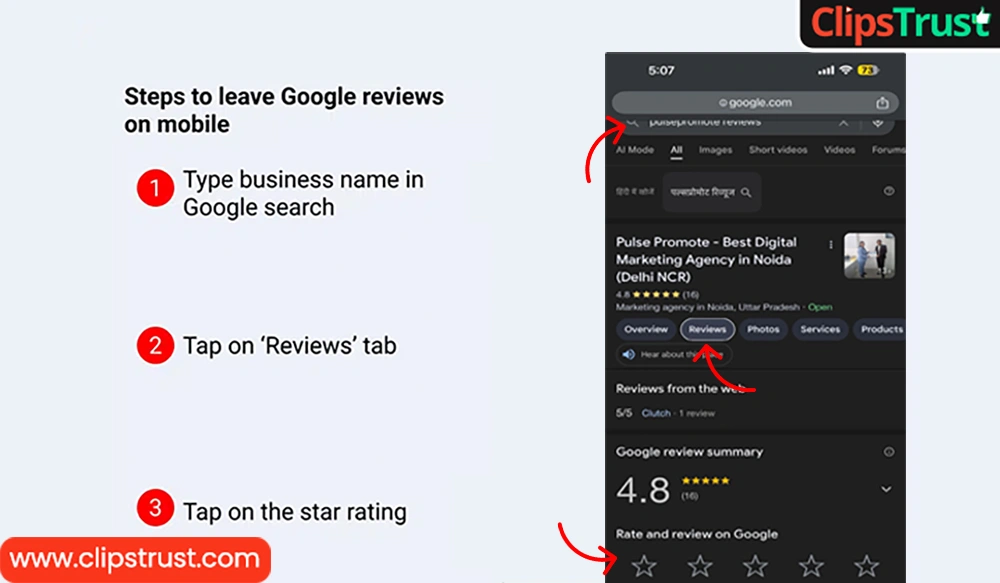Viewport: 1000px width, 583px height.
Task: Open the Reviews tab on the listing
Action: [x=707, y=329]
